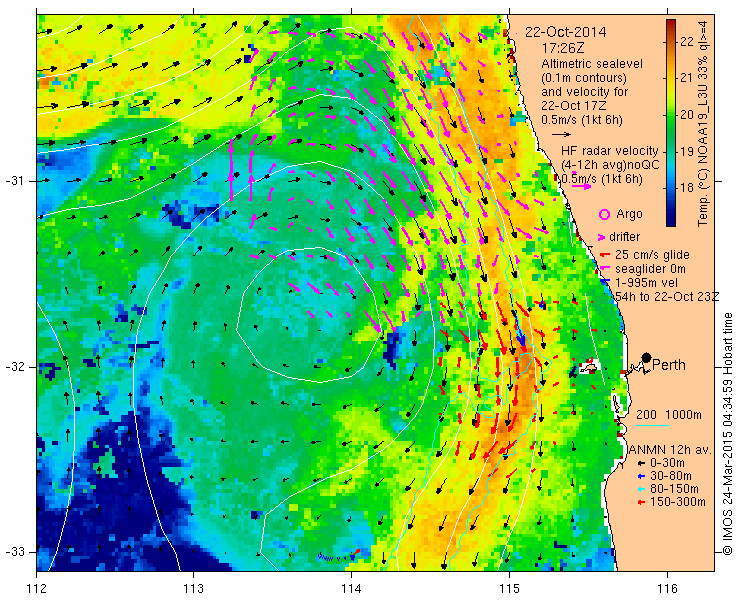Image resolution: width=740 pixels, height=600 pixels.
Task: Click the (0.1m contours) text
Action: 584,77
